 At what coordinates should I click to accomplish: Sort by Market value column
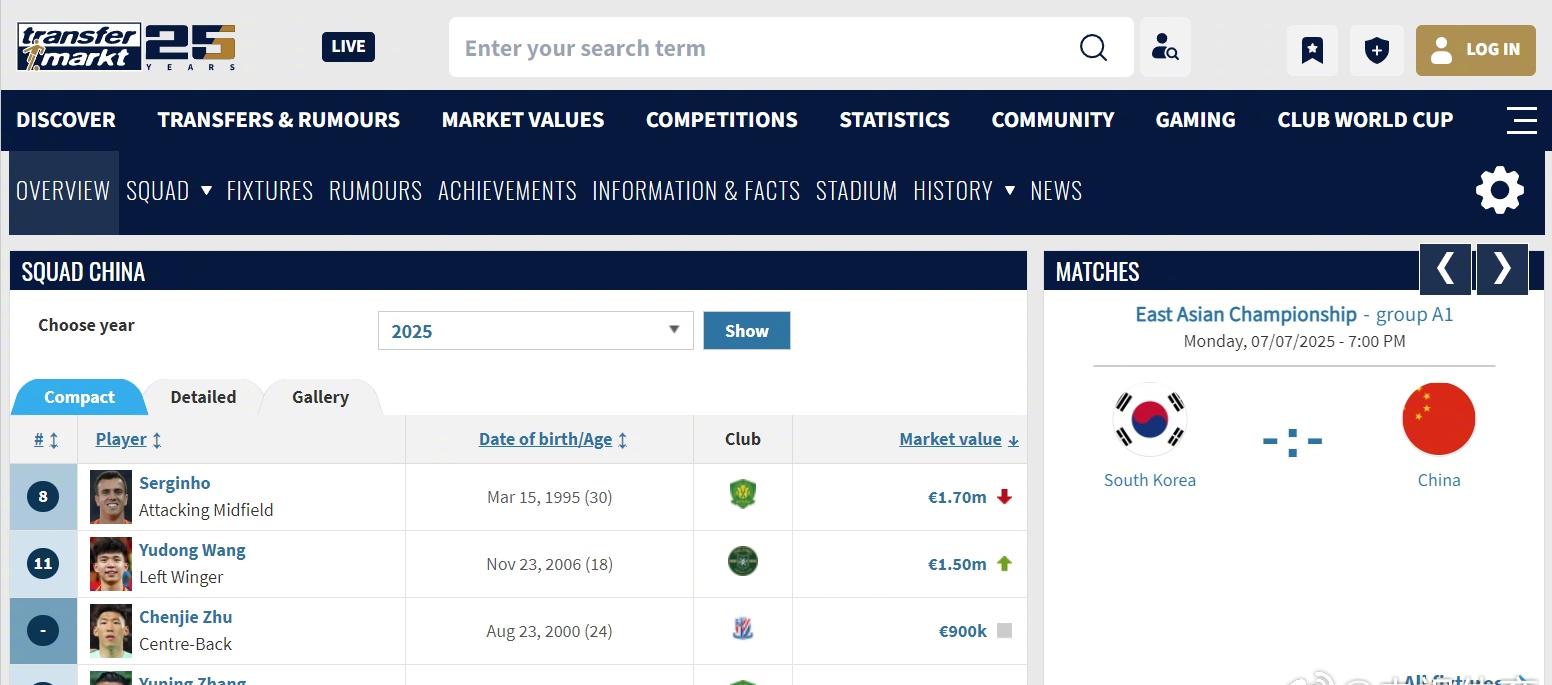[x=959, y=439]
